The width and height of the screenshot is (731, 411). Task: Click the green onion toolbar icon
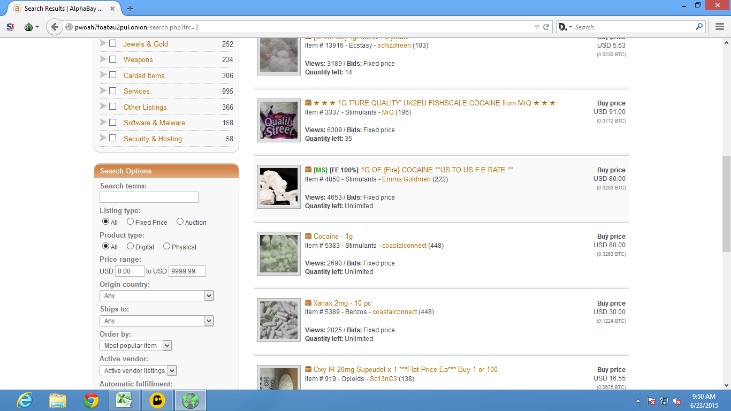(29, 27)
